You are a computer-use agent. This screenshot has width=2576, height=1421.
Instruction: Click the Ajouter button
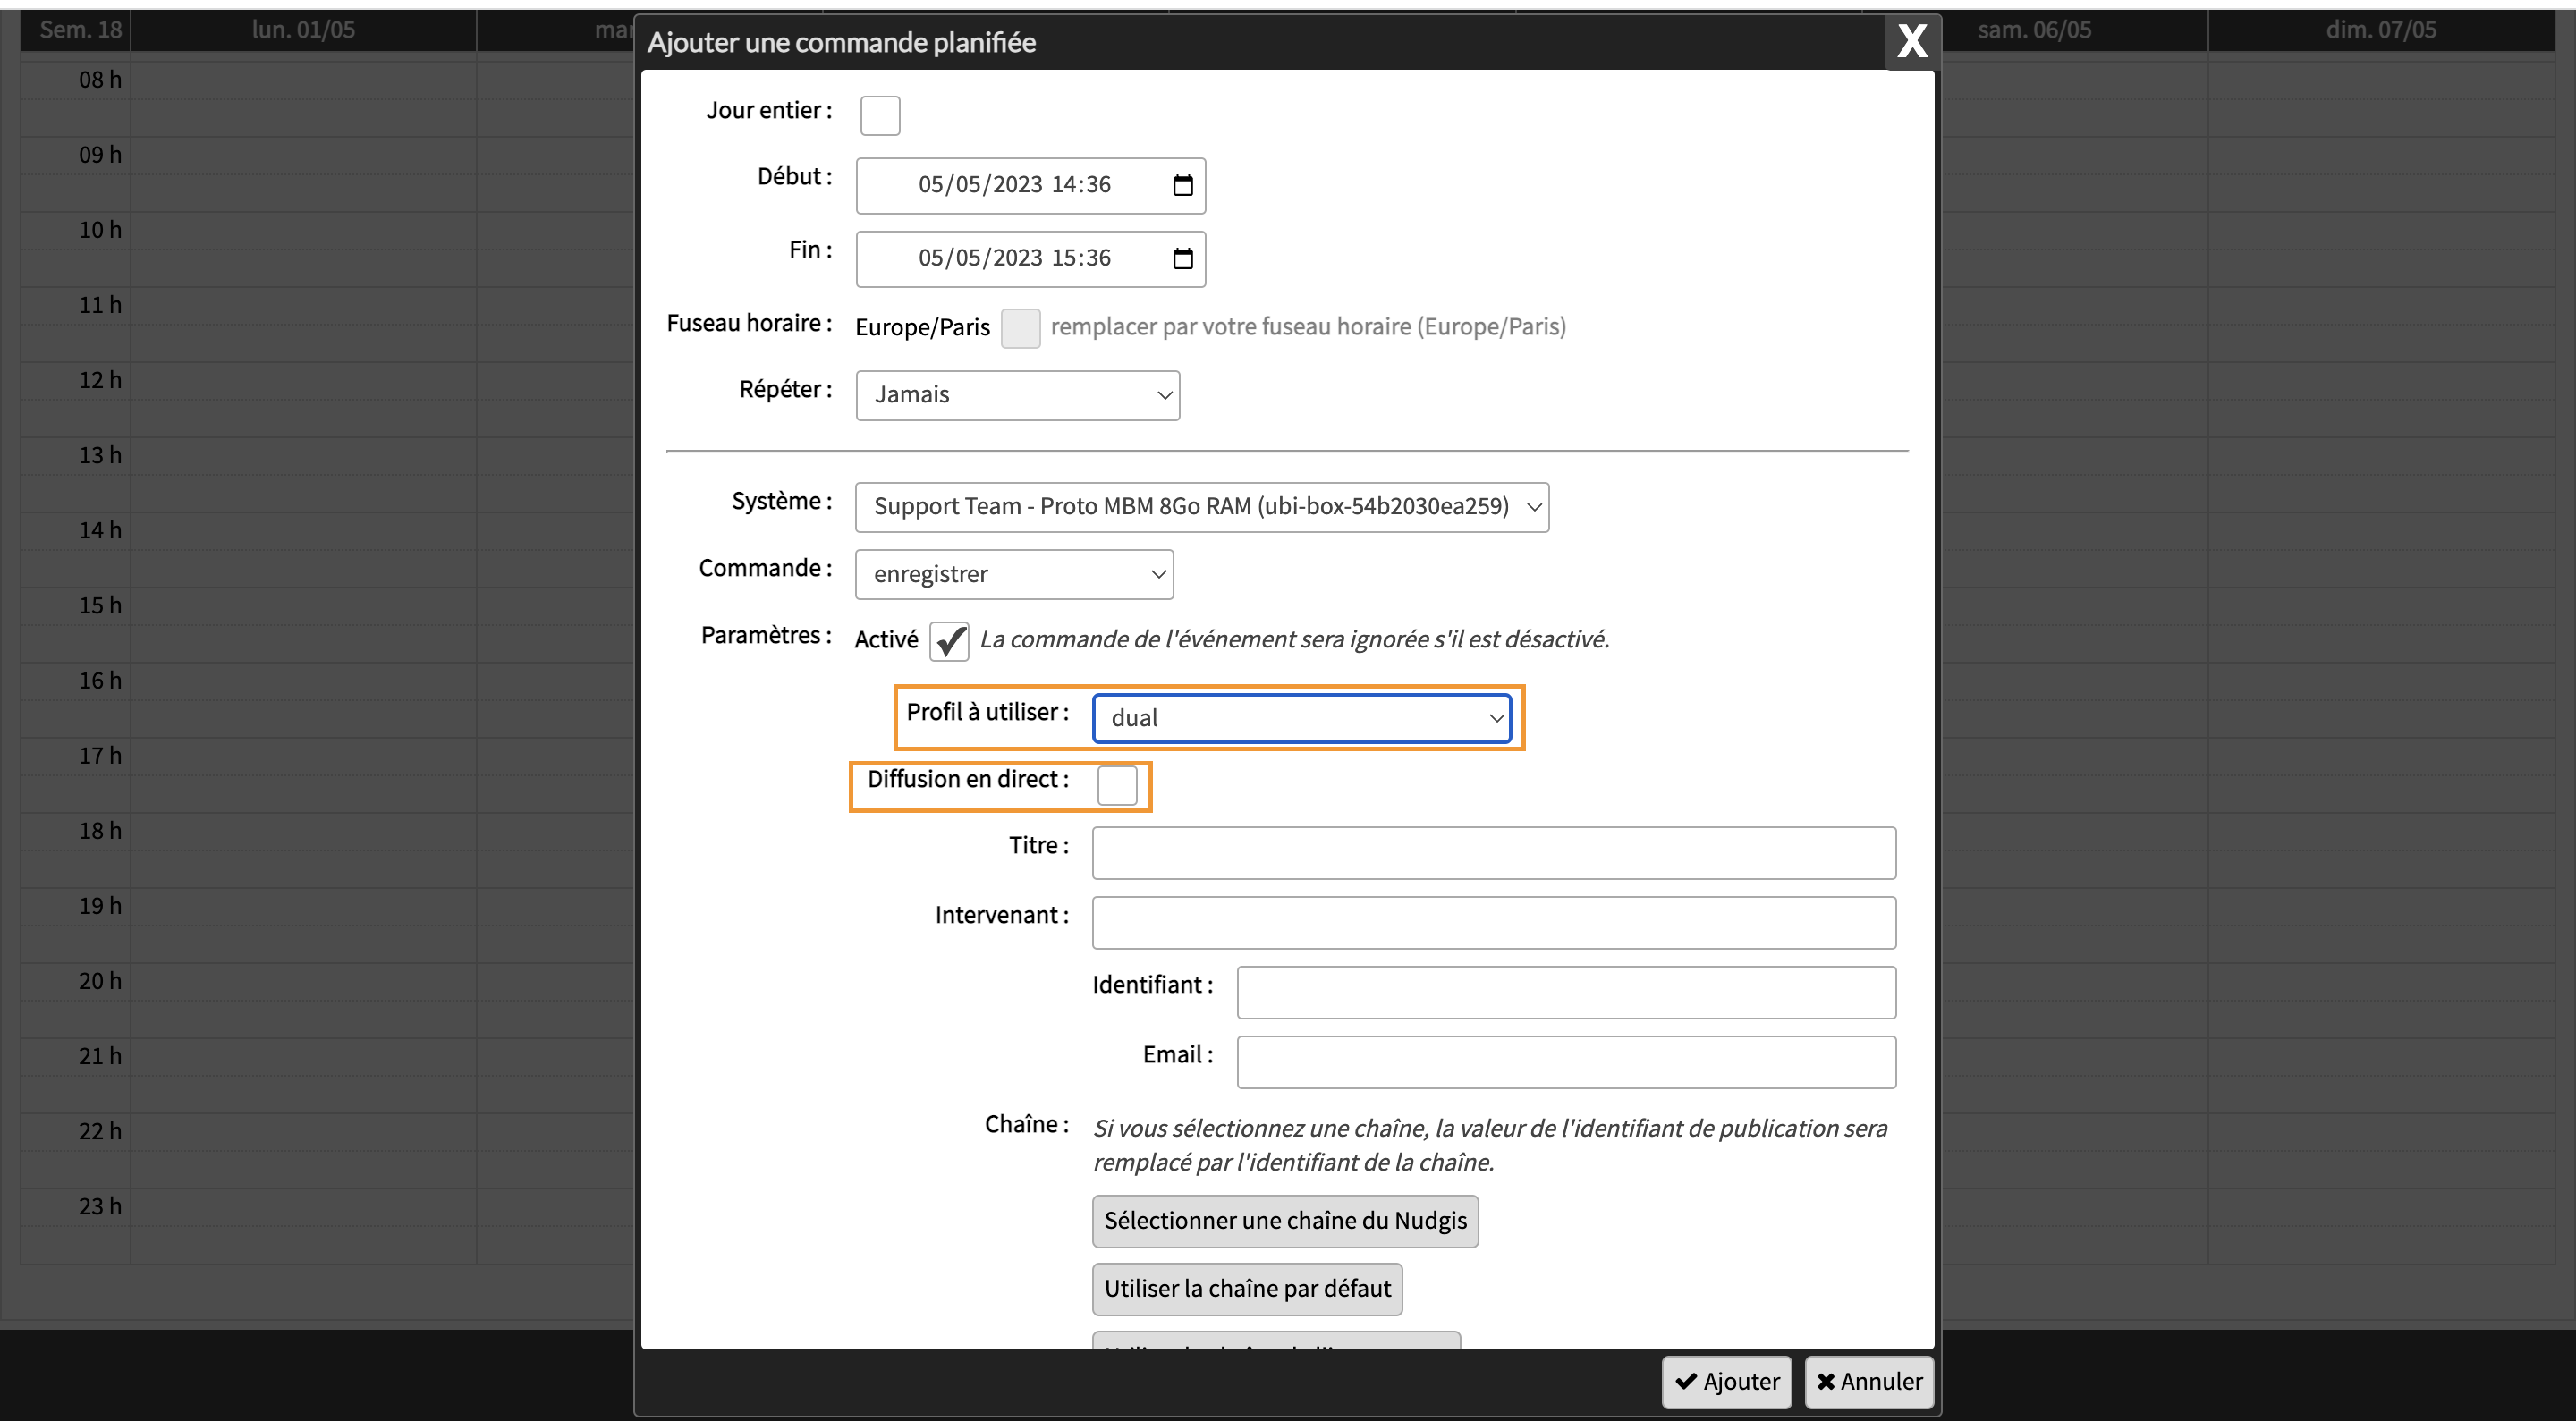pyautogui.click(x=1727, y=1382)
